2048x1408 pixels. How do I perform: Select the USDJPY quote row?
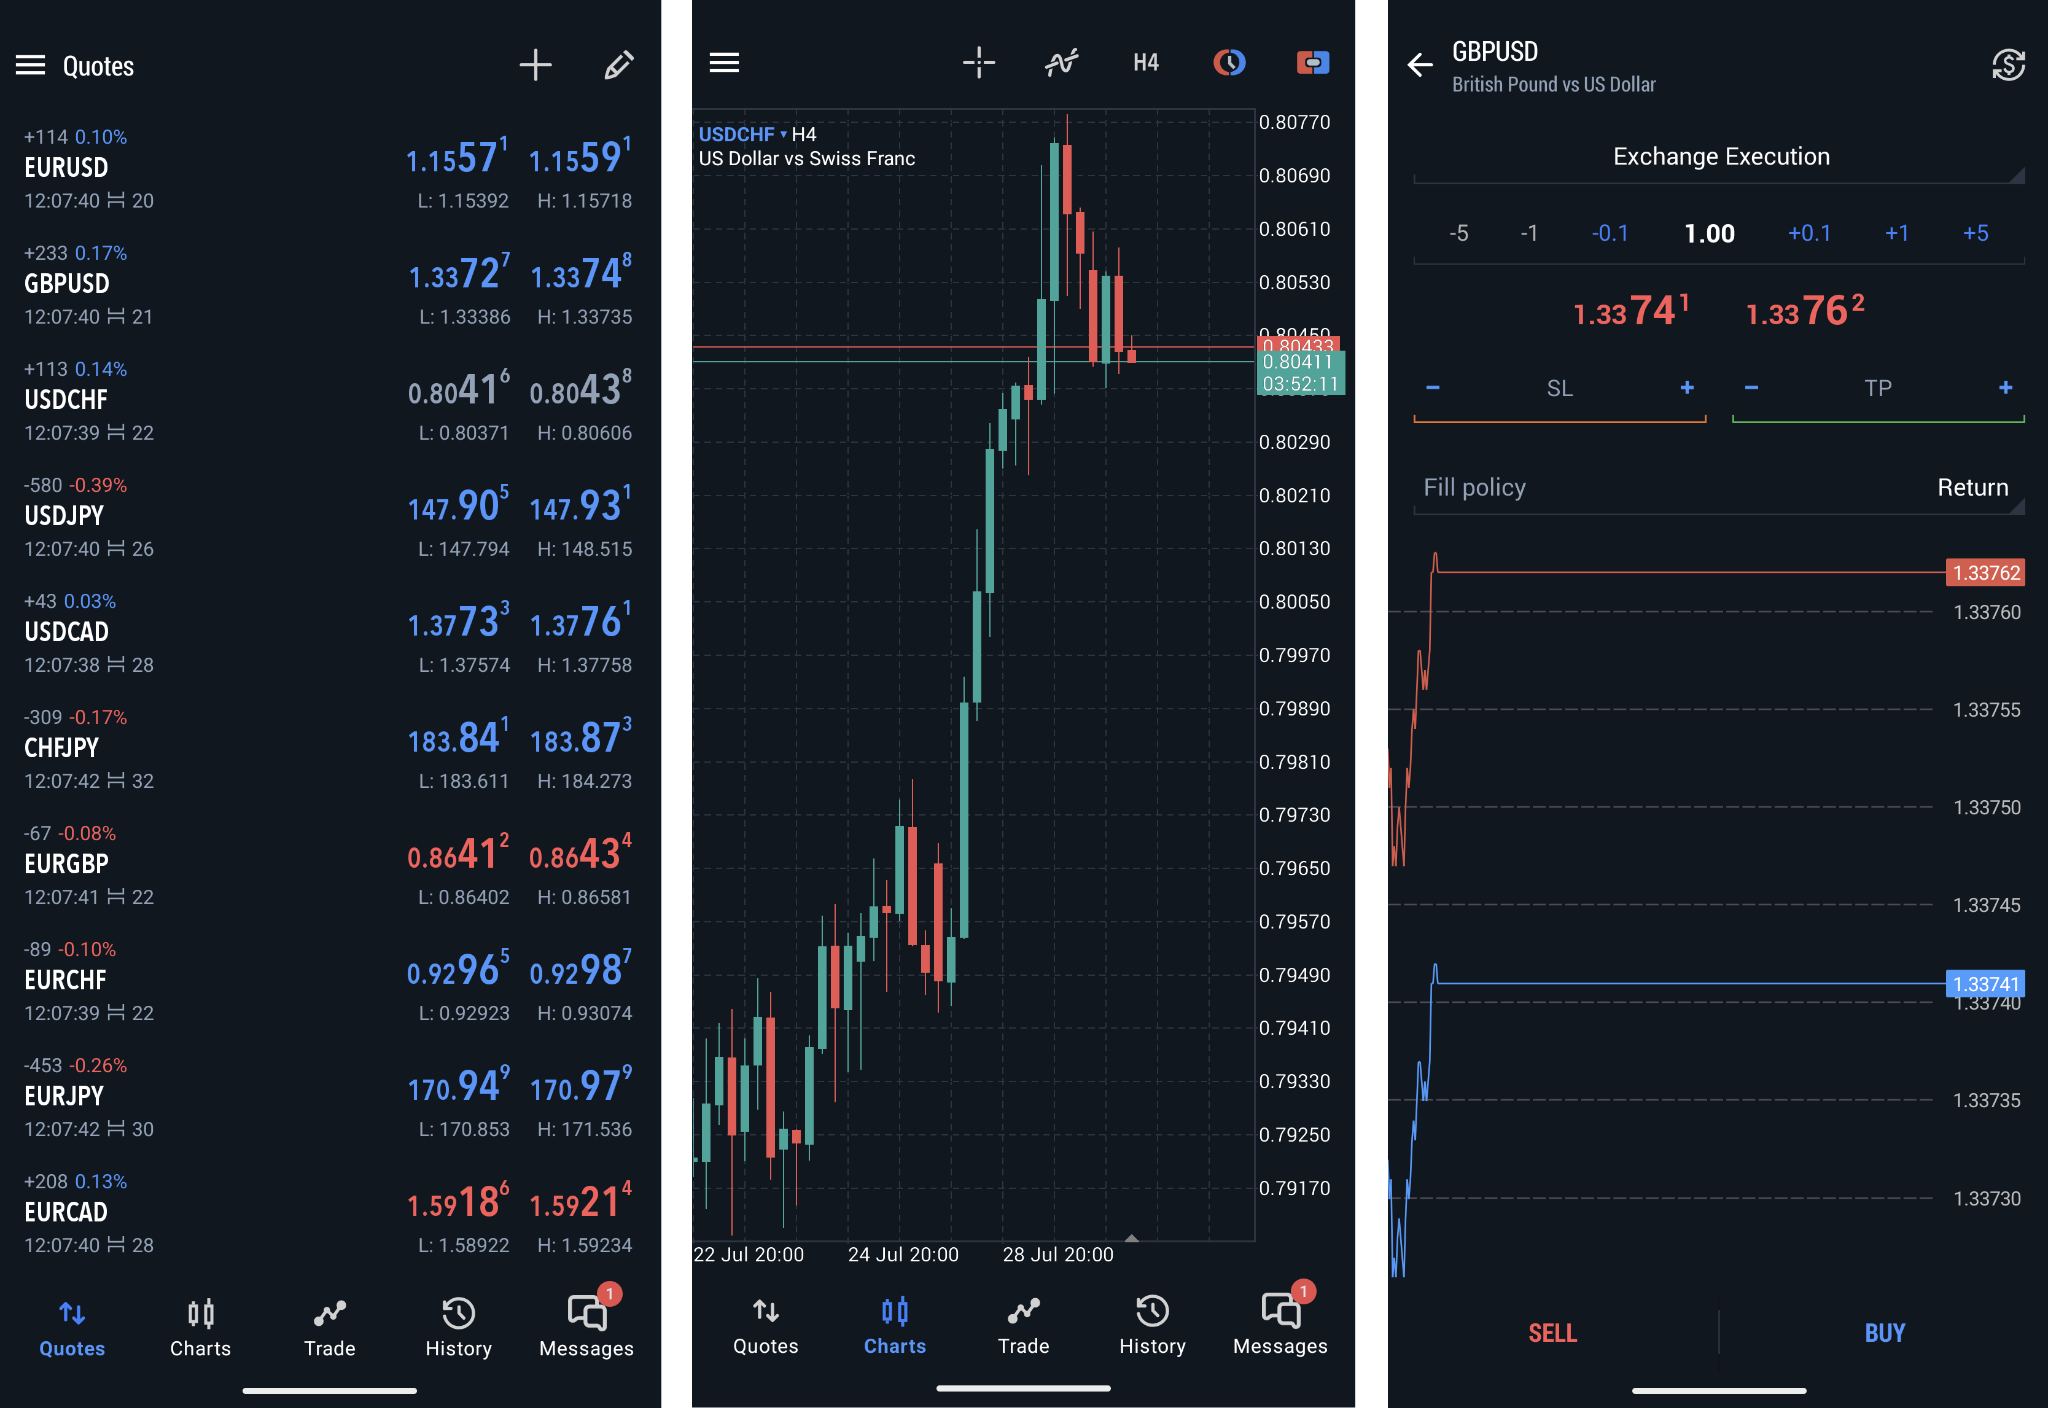pos(330,517)
